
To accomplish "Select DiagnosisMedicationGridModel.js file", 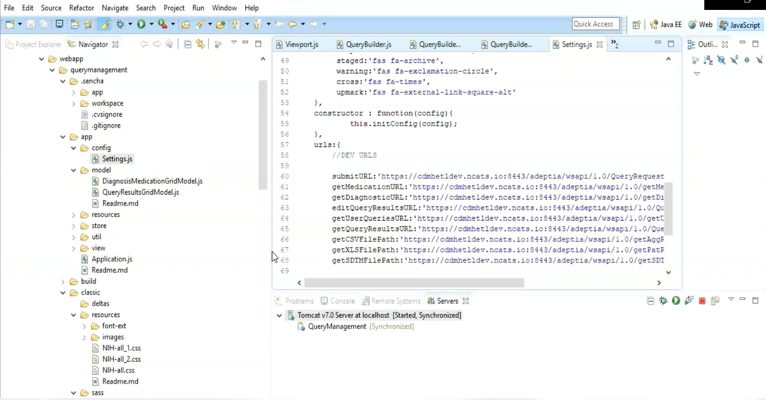I will pos(147,181).
